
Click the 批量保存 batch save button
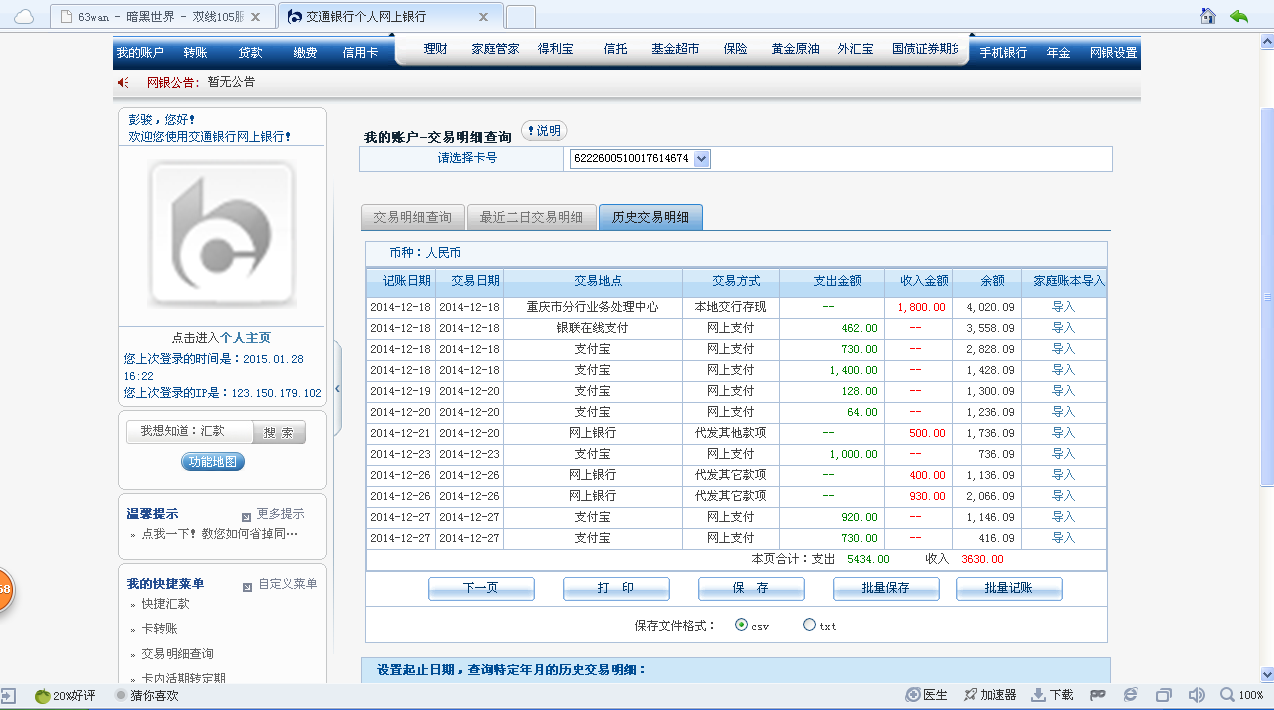click(x=885, y=589)
